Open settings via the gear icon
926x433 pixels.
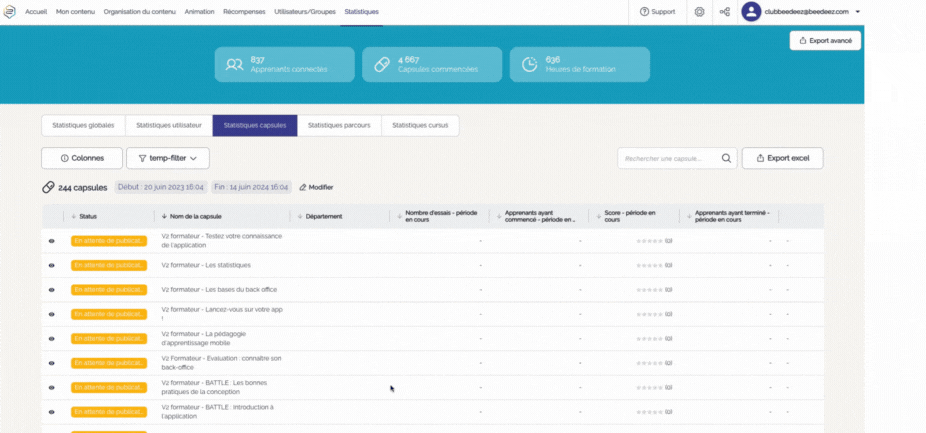click(699, 11)
